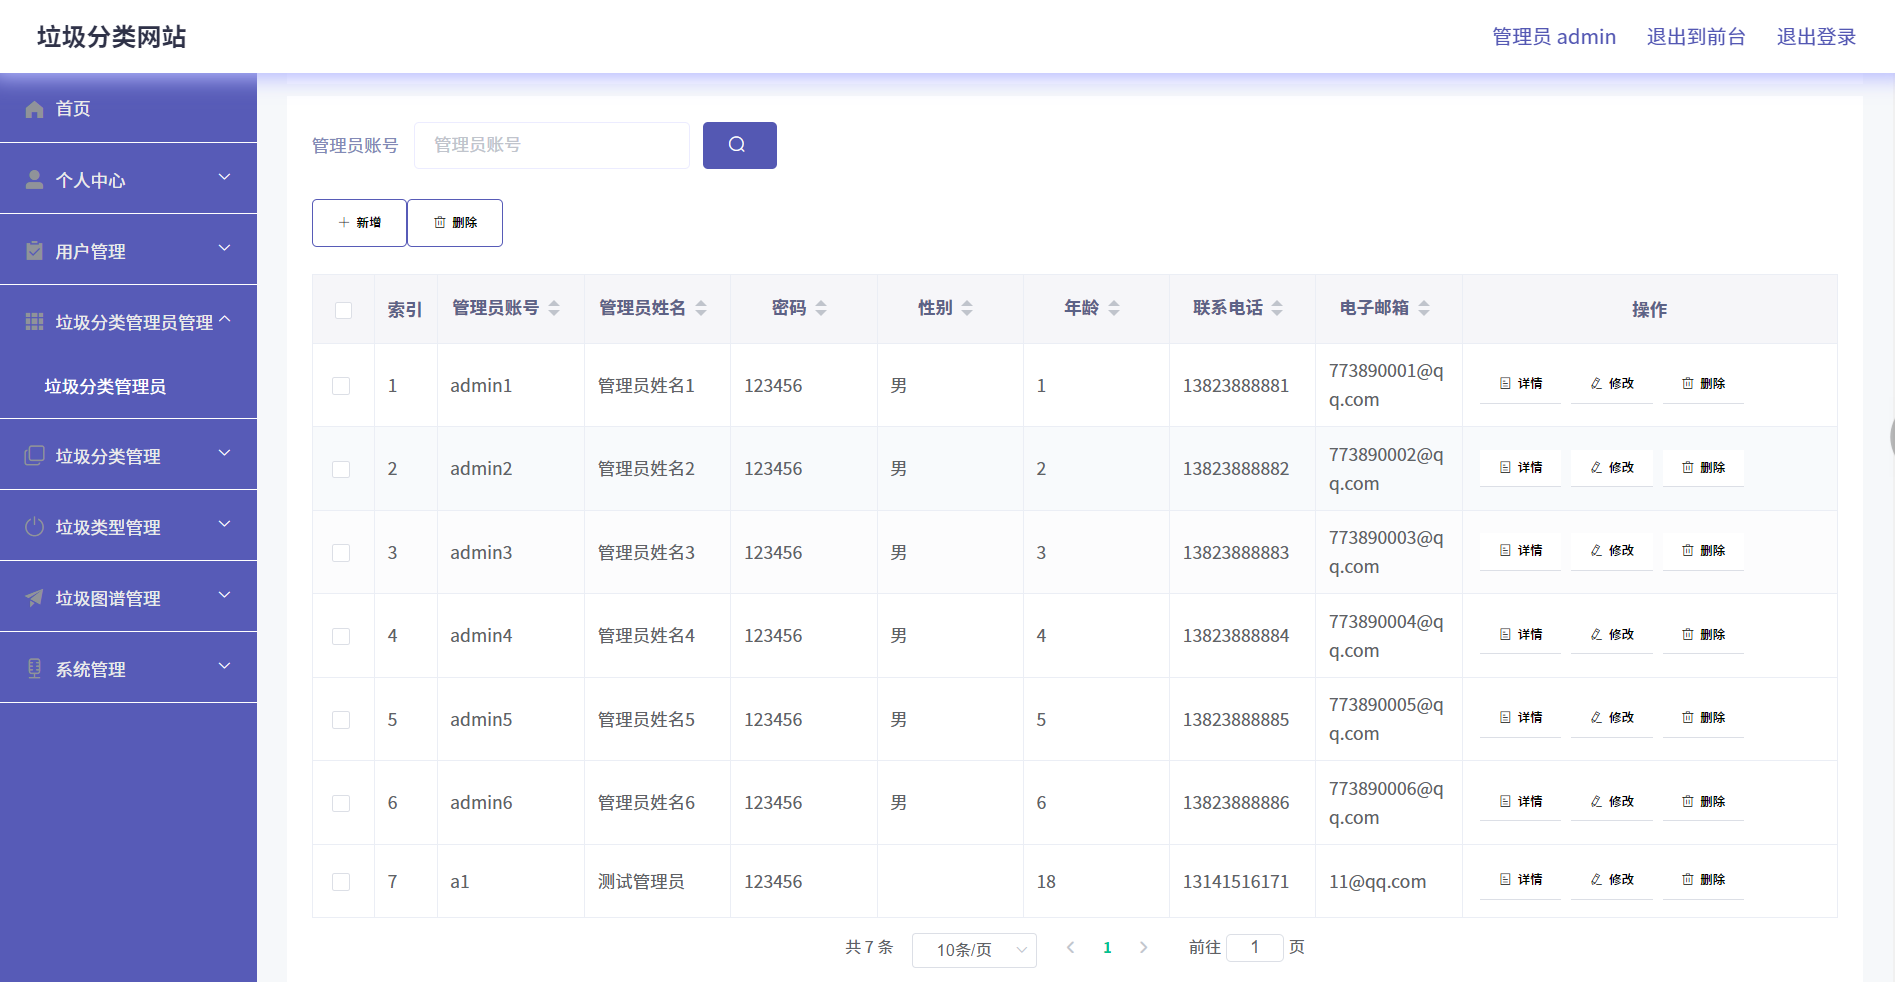Expand 垃圾类型管理 menu chevron
The image size is (1895, 982).
(224, 524)
